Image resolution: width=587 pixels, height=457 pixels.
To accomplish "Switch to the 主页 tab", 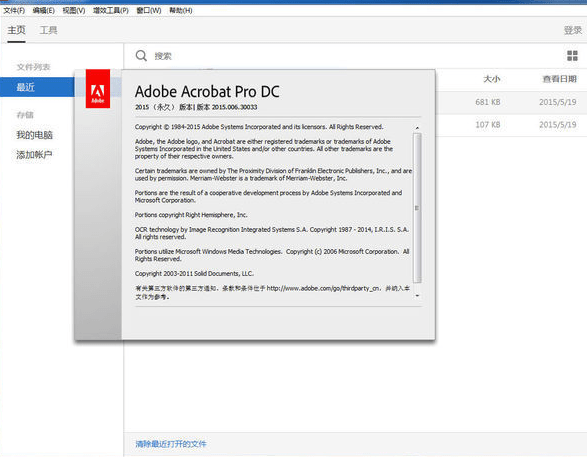I will [x=16, y=30].
